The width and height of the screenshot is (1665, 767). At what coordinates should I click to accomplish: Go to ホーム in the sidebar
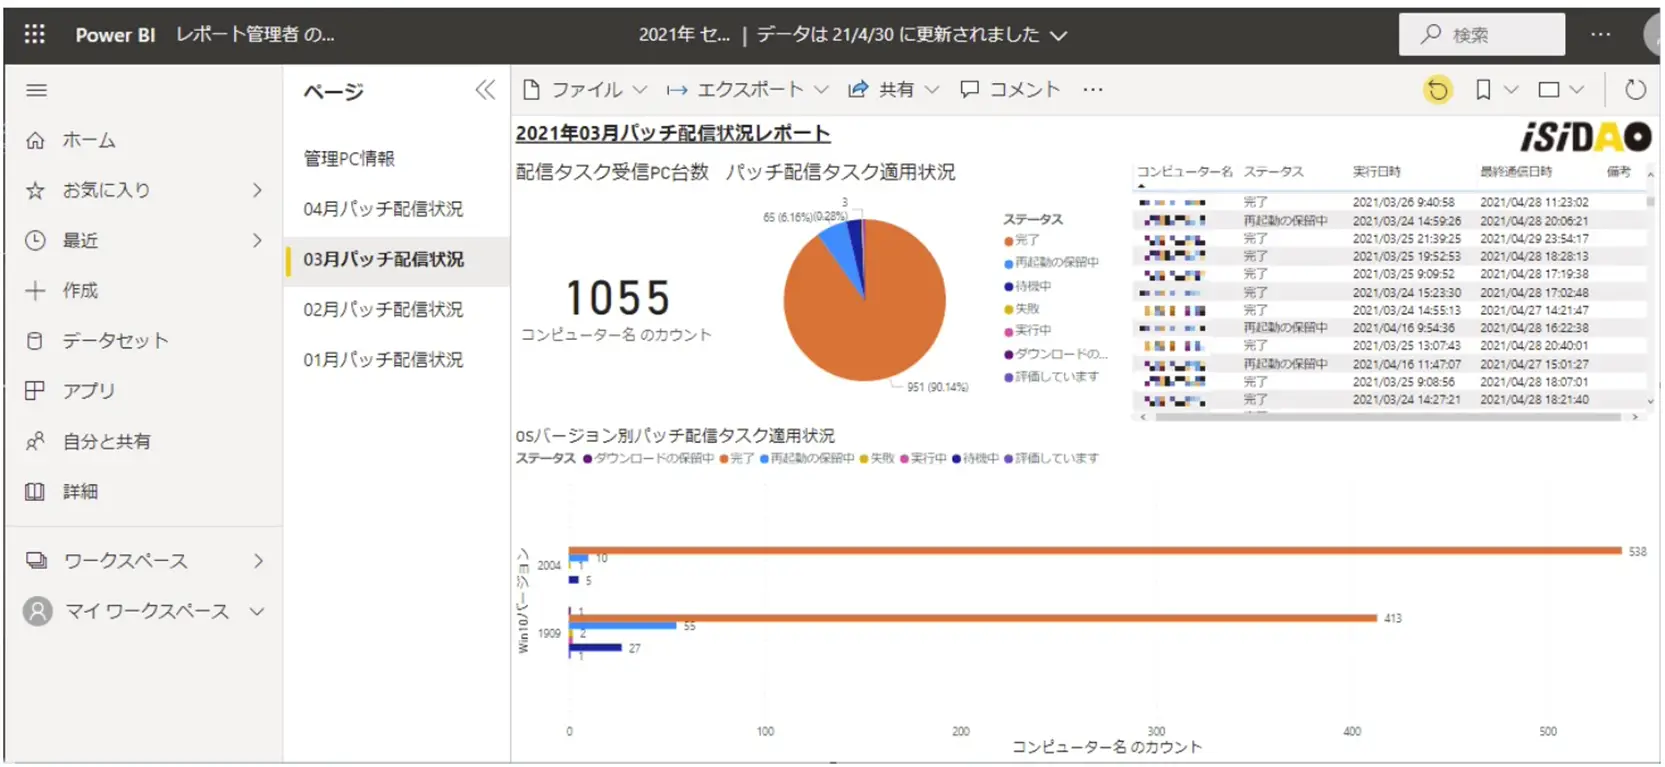(89, 140)
